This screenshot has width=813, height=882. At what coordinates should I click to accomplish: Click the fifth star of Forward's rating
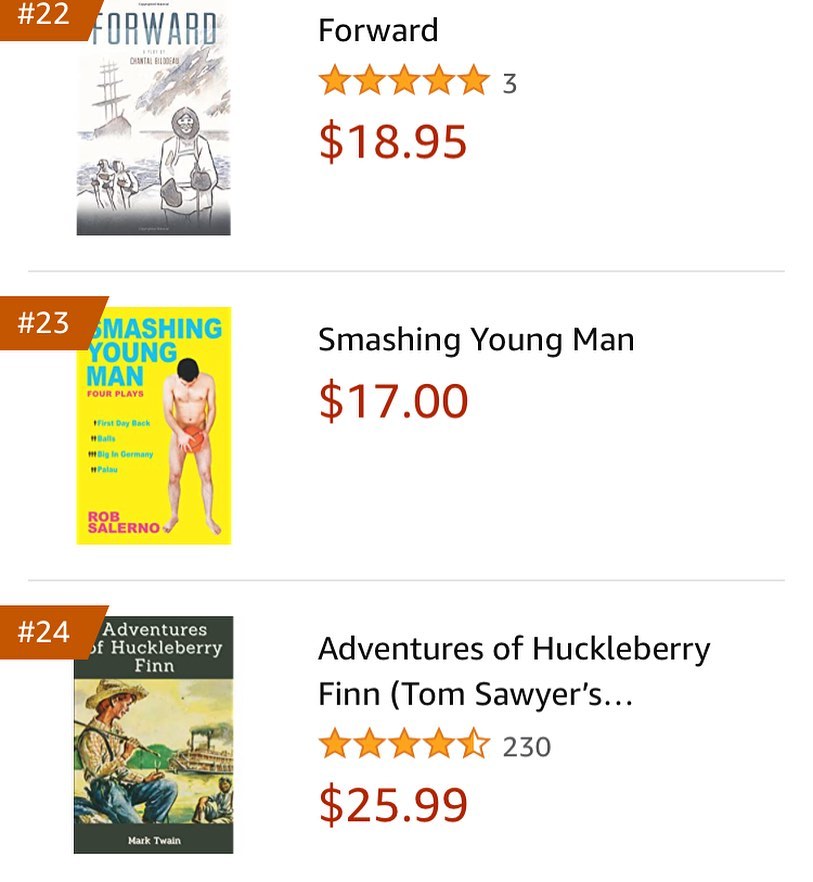point(473,82)
